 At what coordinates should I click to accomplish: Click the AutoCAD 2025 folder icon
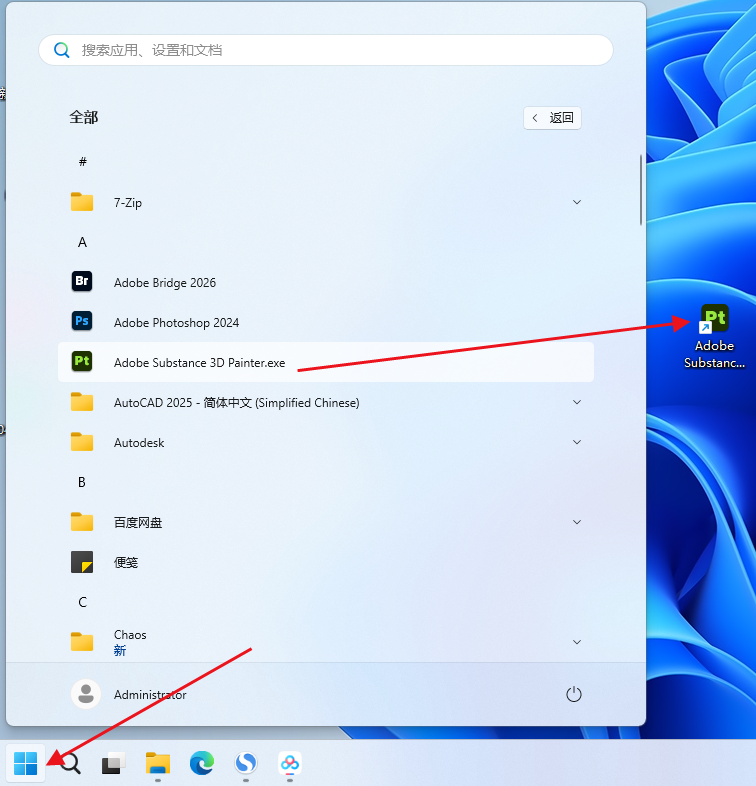coord(82,402)
